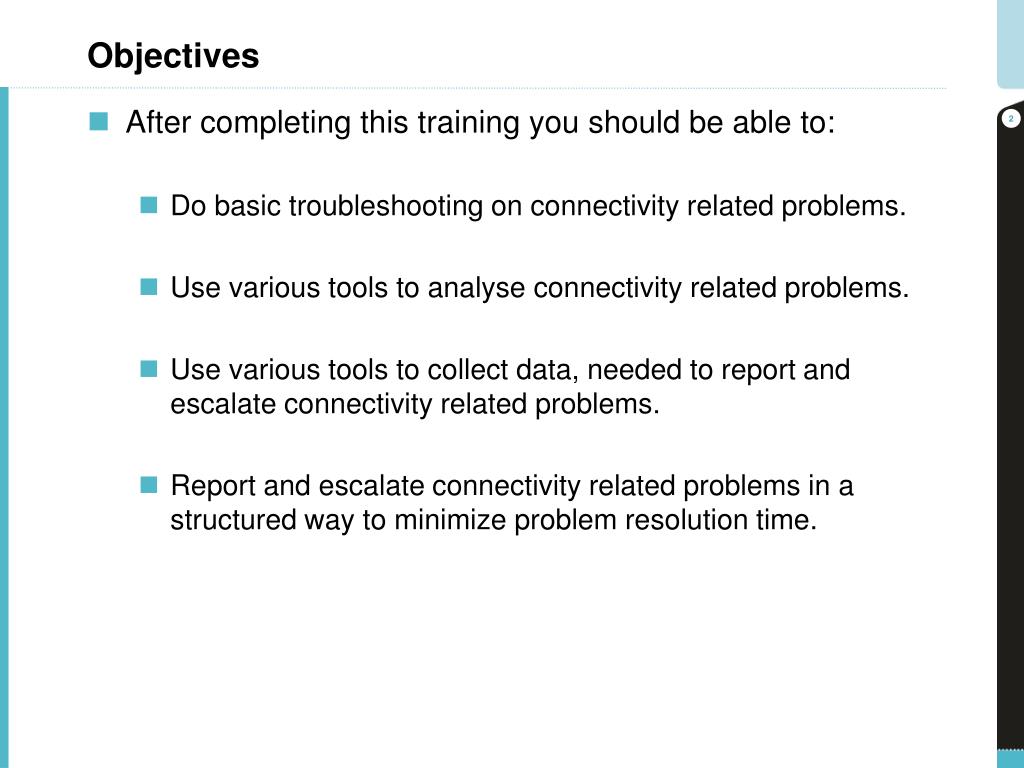
Task: Click the teal bullet before "After completing"
Action: (x=99, y=121)
